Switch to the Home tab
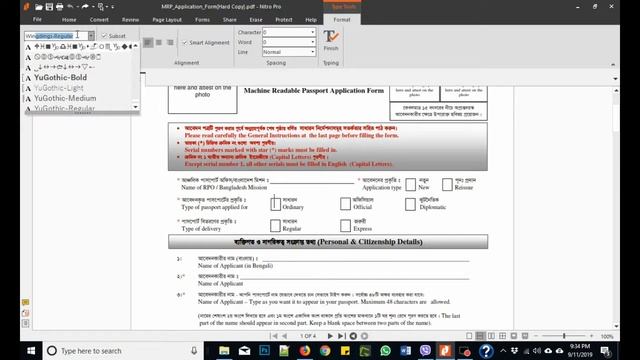640x360 pixels. coord(69,20)
